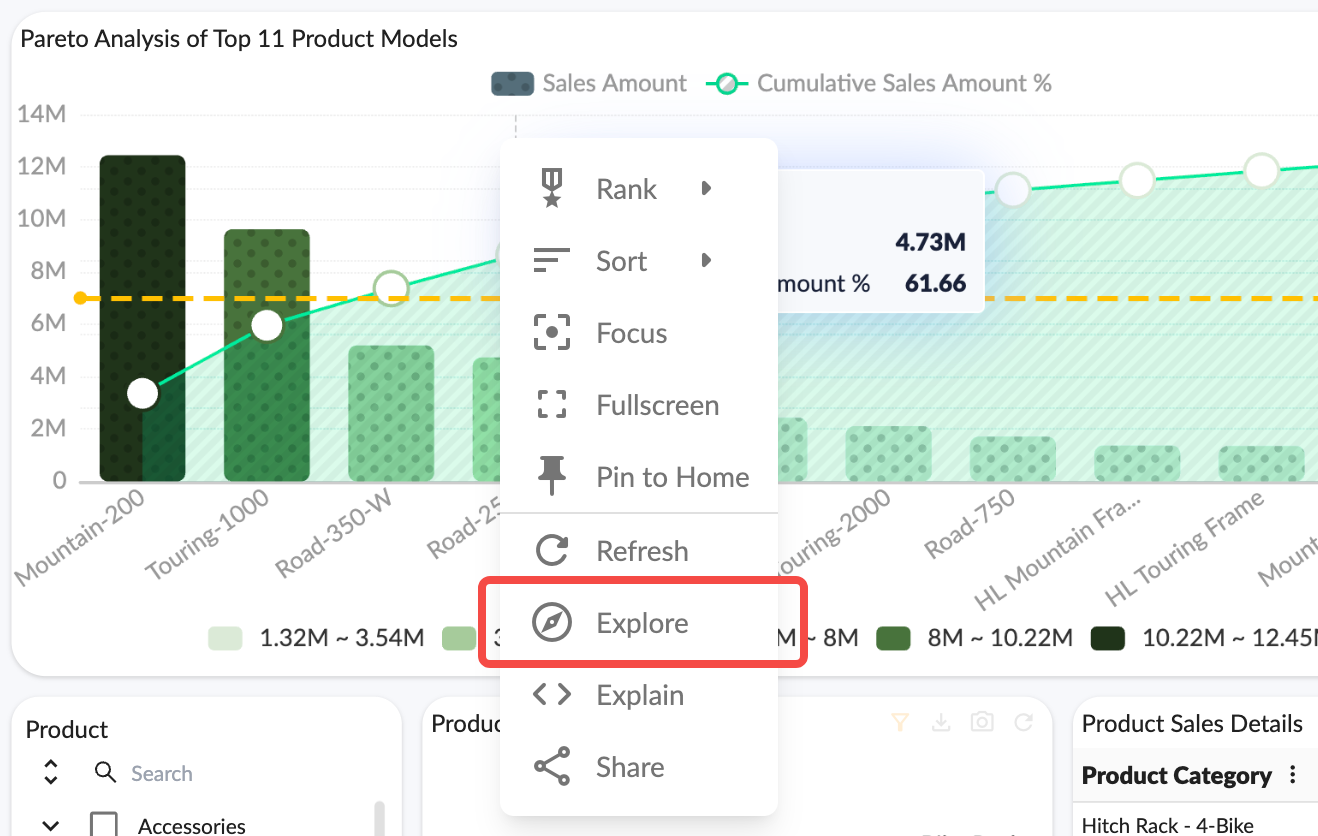Open the Rank submenu arrow
This screenshot has height=836, width=1318.
click(x=706, y=189)
